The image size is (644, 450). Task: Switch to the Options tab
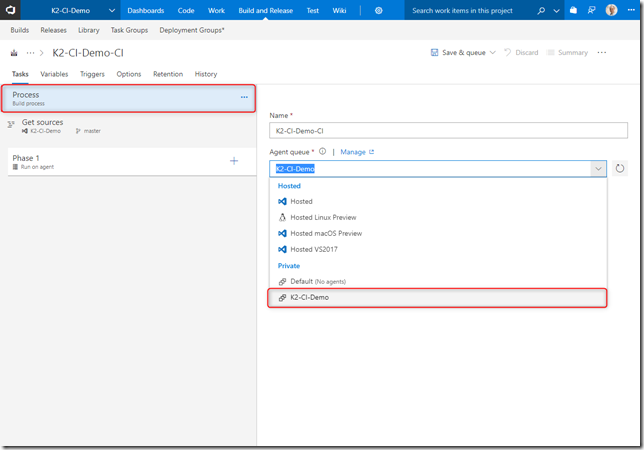pos(129,74)
